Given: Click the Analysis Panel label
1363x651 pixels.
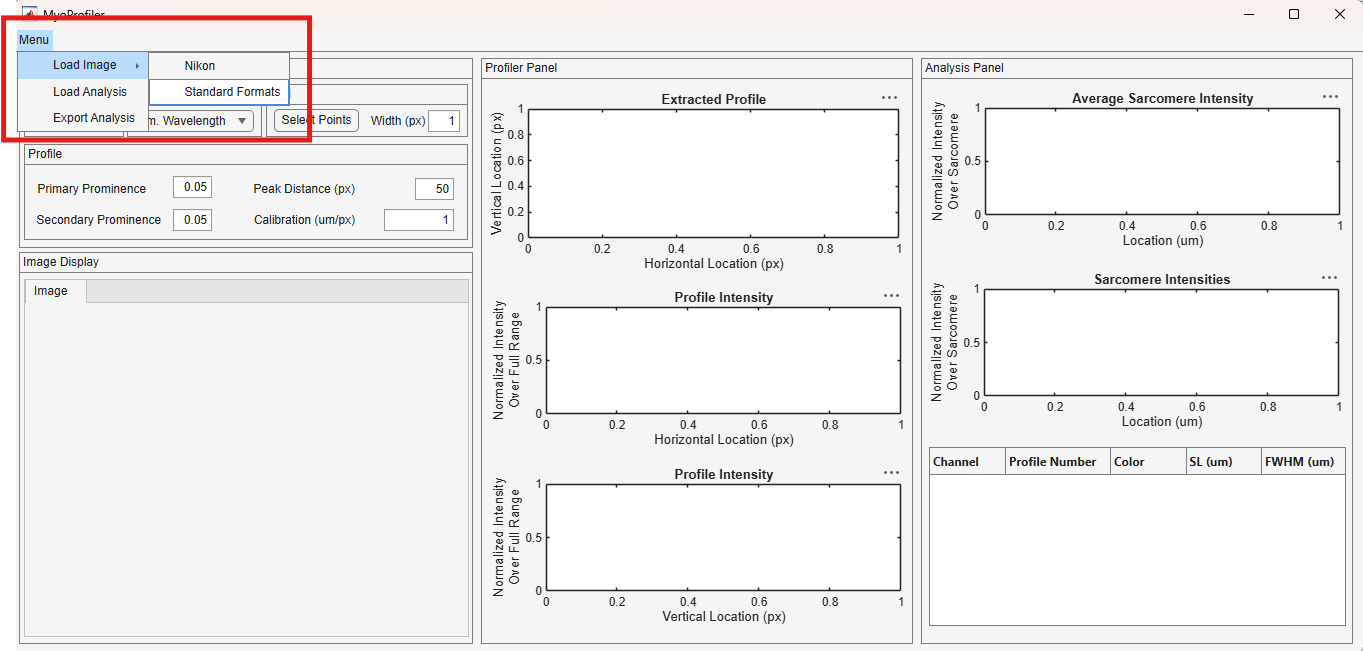Looking at the screenshot, I should [964, 68].
